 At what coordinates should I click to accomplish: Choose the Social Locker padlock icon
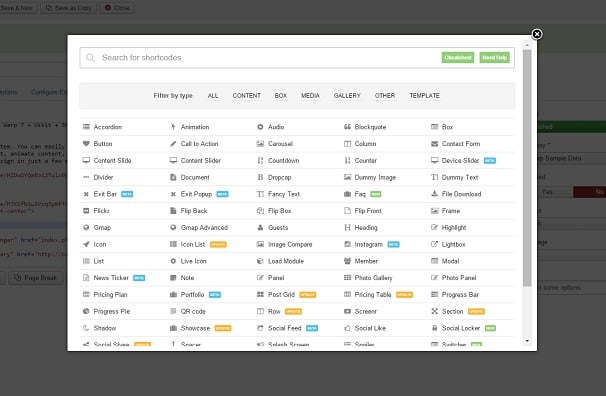(434, 328)
